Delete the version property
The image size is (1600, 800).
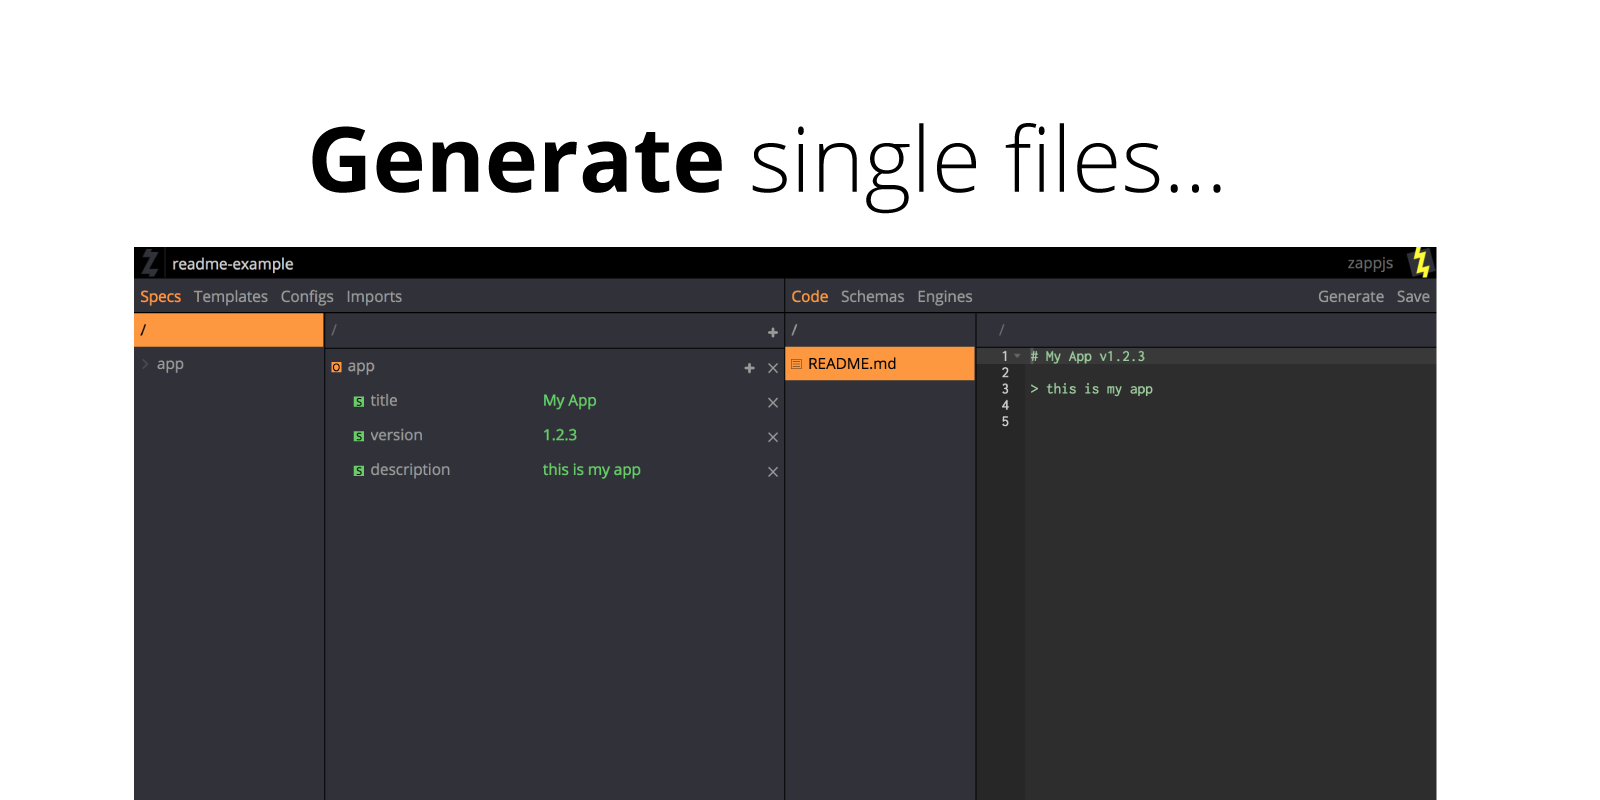pos(773,437)
